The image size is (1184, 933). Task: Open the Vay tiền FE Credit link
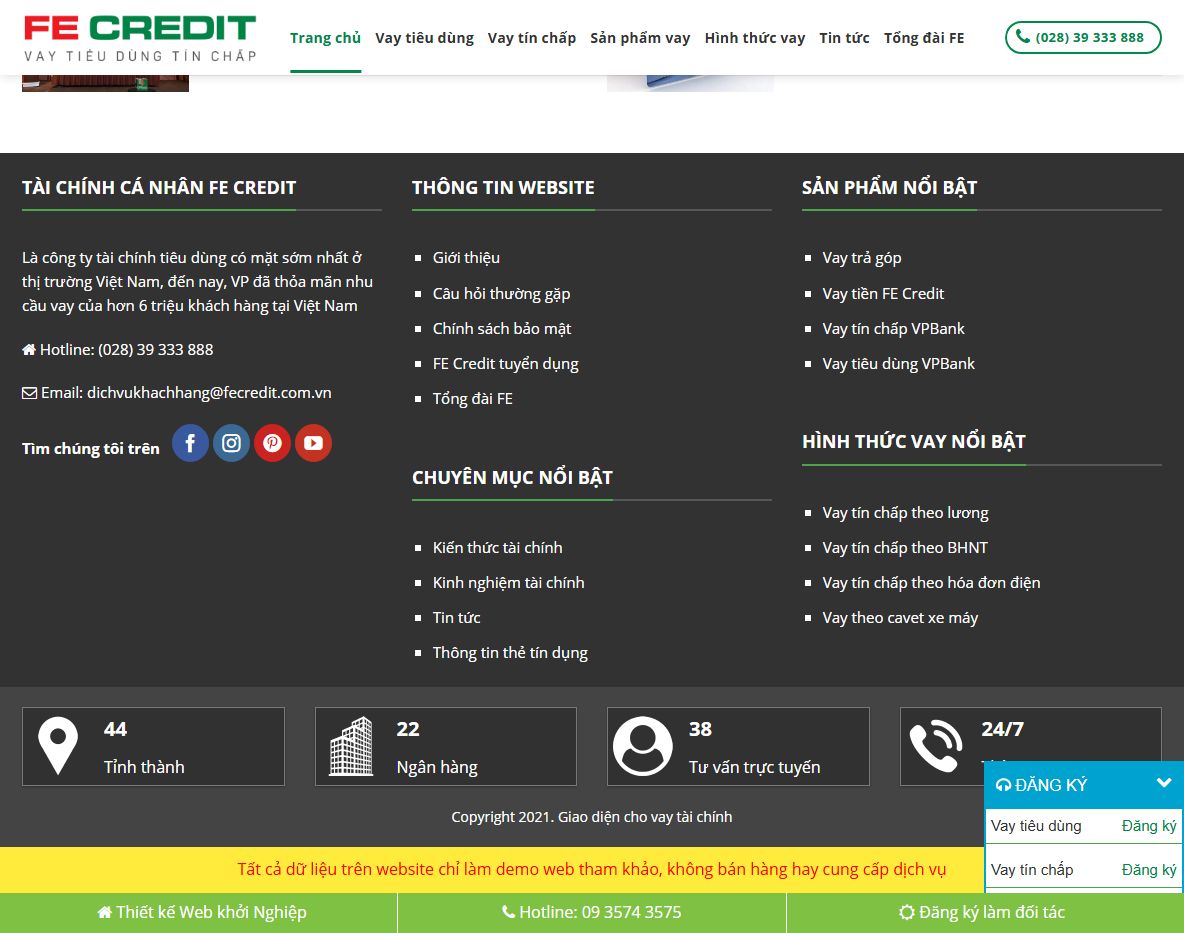click(x=883, y=294)
